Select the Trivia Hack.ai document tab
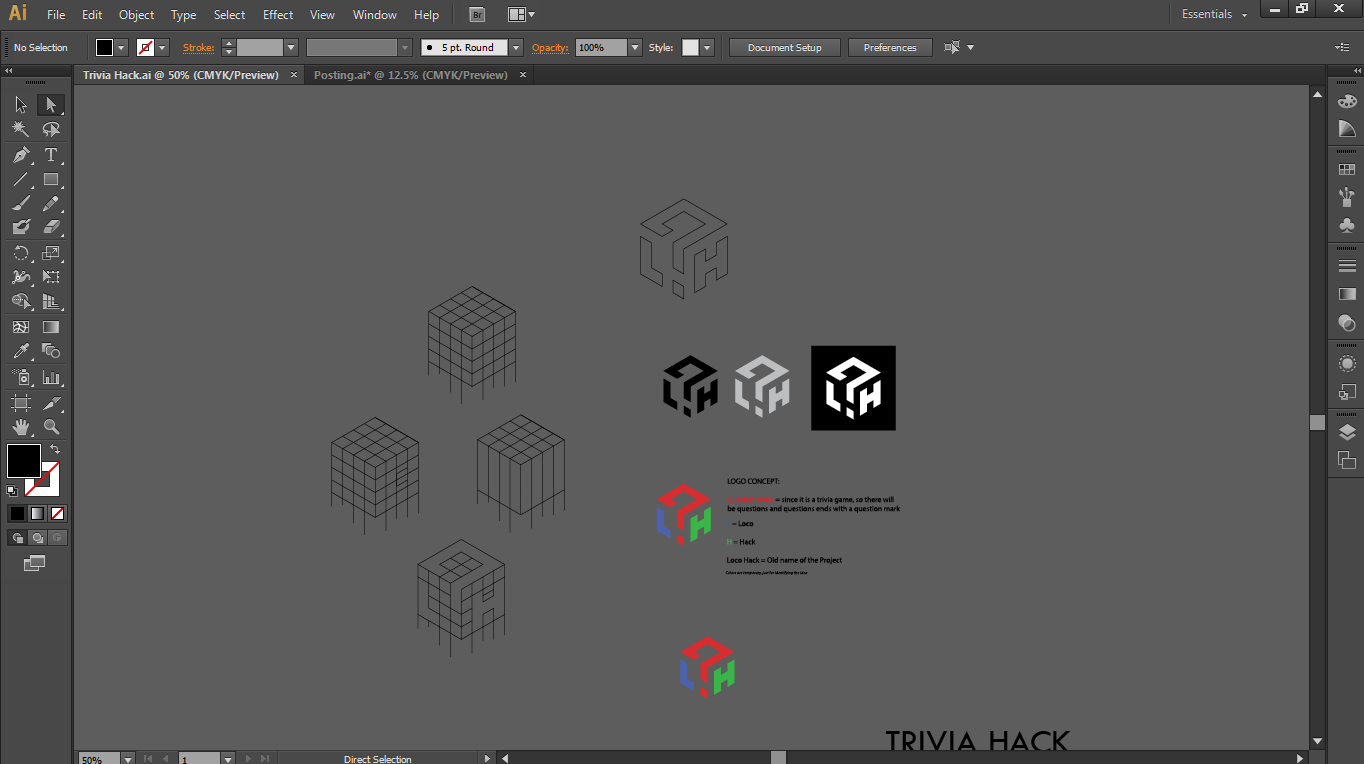 pos(180,75)
